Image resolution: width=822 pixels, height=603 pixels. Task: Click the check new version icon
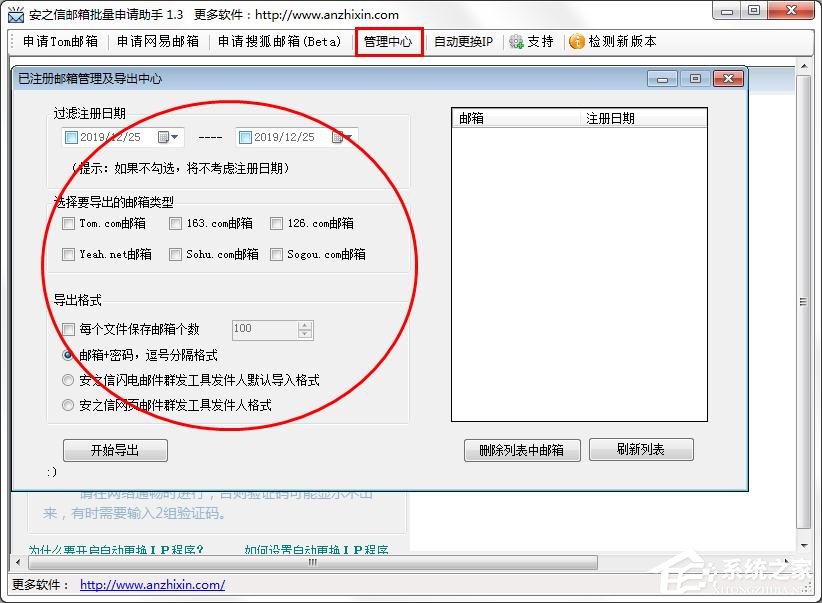click(x=577, y=42)
